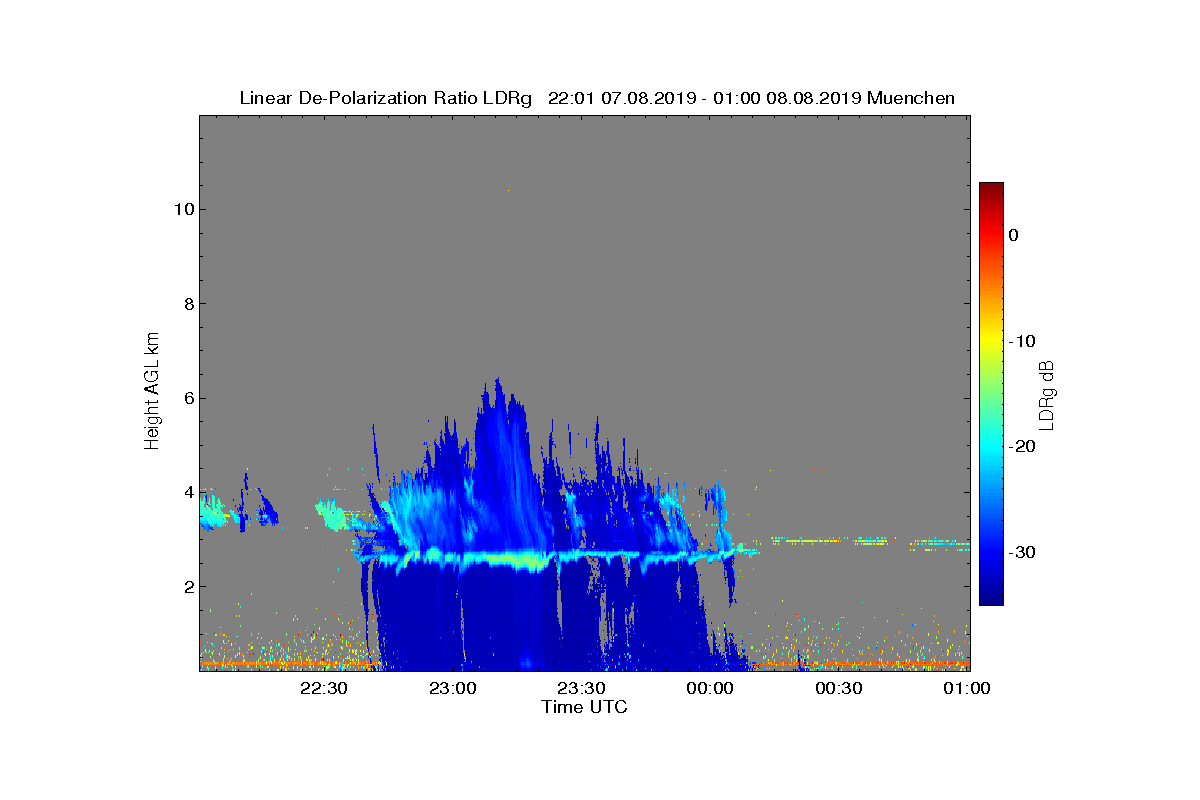Click the height tick label 4
The height and width of the screenshot is (800, 1200).
[187, 492]
